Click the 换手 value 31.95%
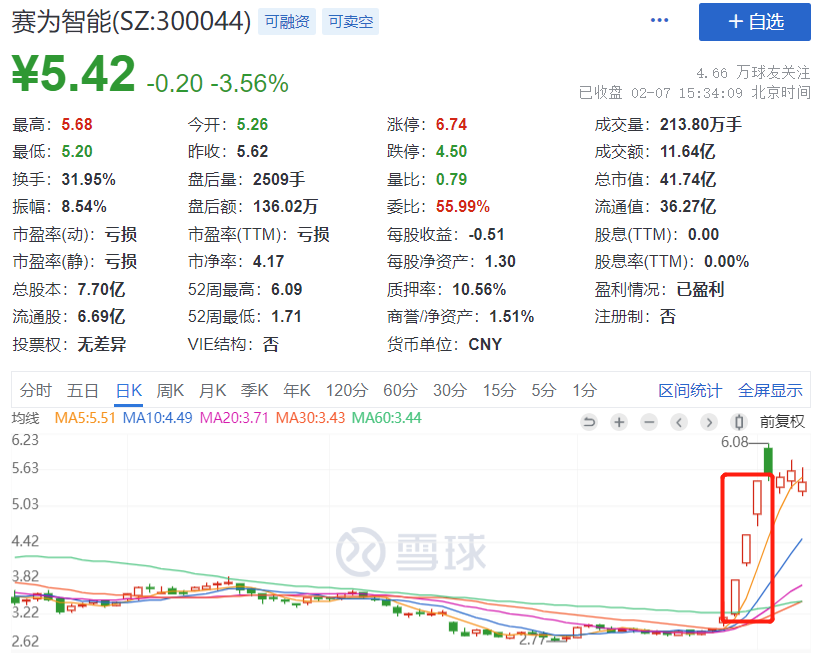820x653 pixels. (x=88, y=179)
